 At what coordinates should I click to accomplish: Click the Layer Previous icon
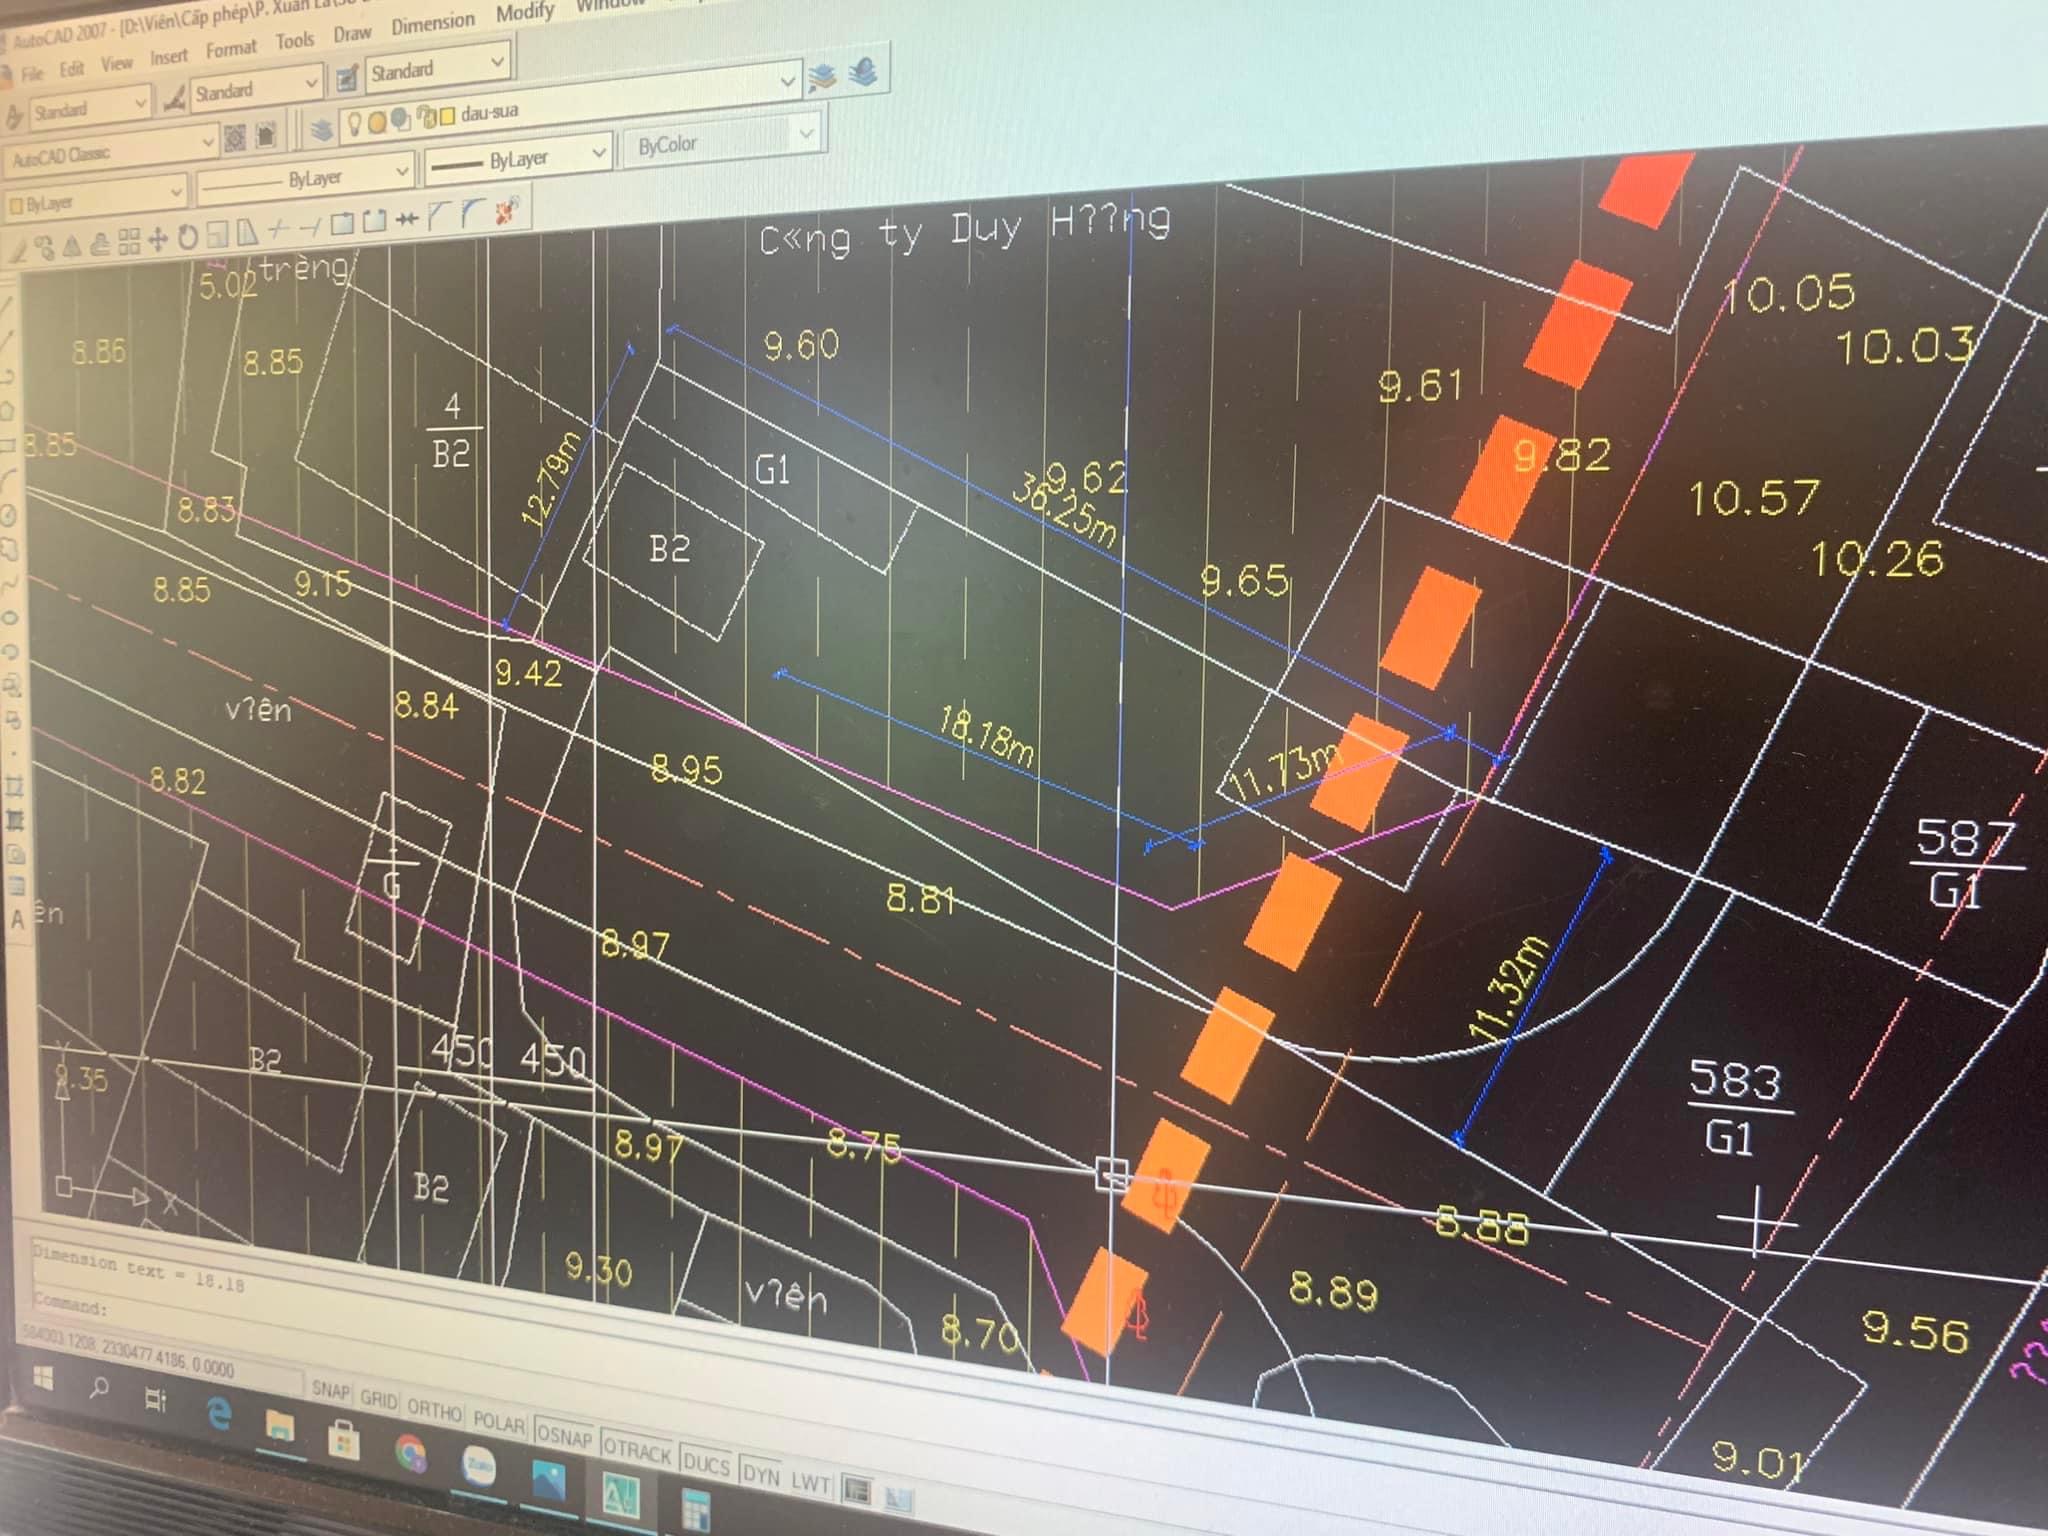821,77
